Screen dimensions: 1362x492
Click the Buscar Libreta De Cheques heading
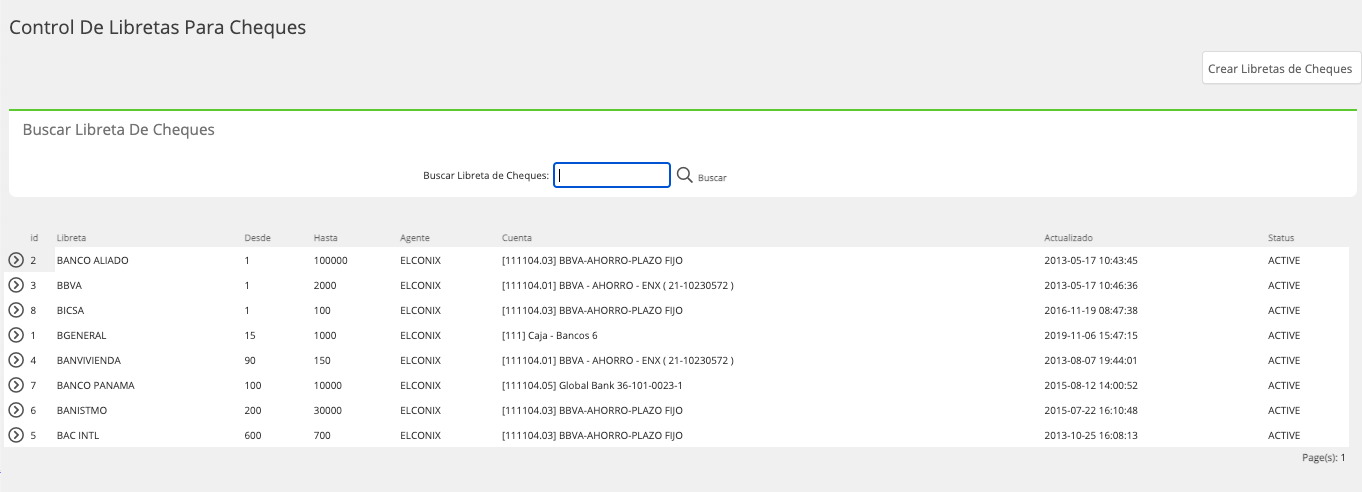(x=118, y=130)
